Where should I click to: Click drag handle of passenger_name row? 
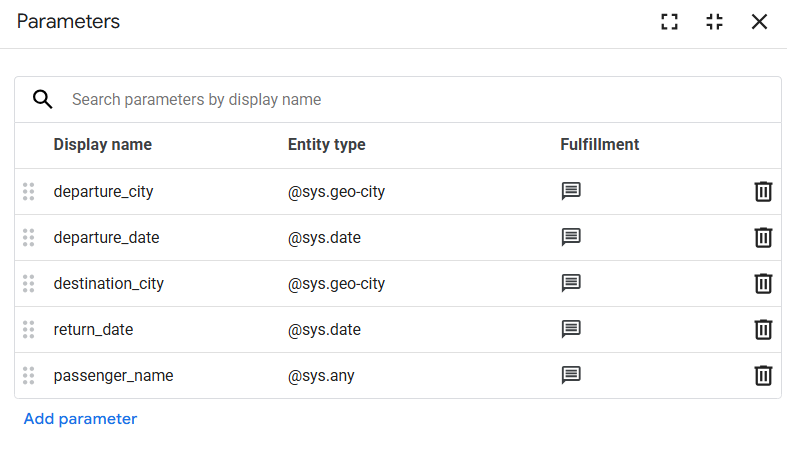point(29,375)
